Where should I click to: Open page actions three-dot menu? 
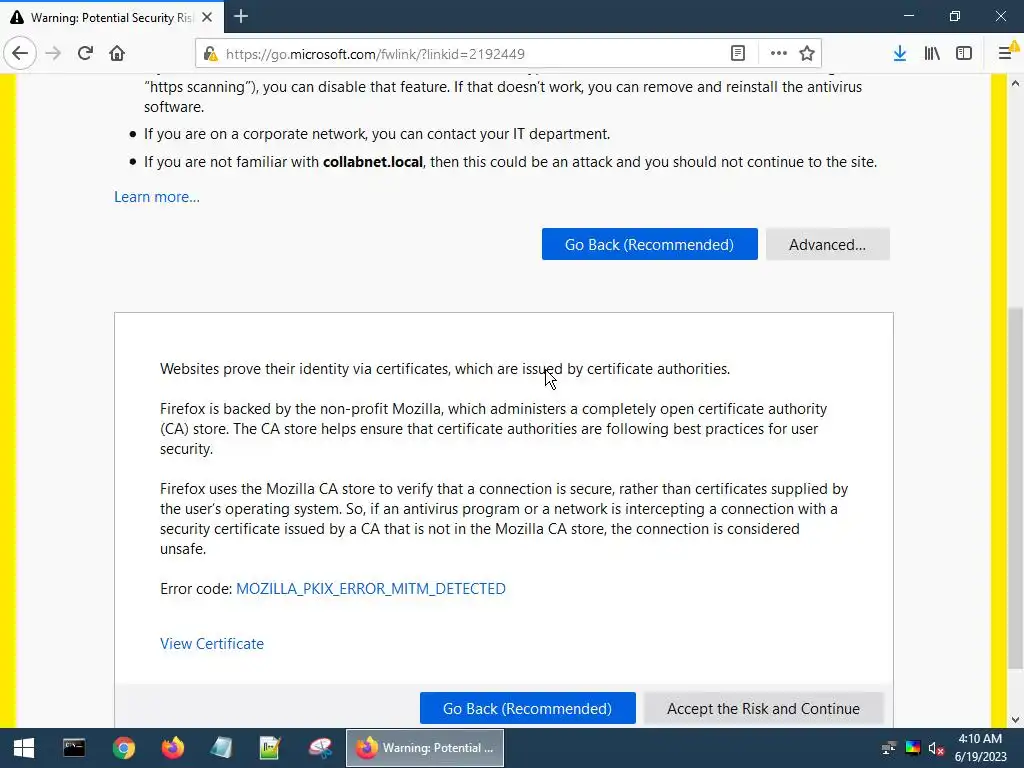coord(778,54)
